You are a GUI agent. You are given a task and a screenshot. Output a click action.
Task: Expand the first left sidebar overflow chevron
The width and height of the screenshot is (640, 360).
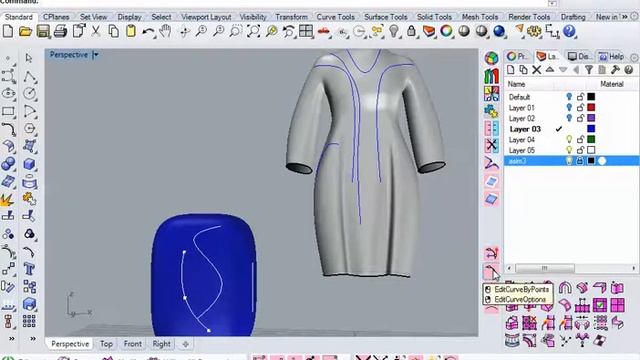(x=11, y=338)
